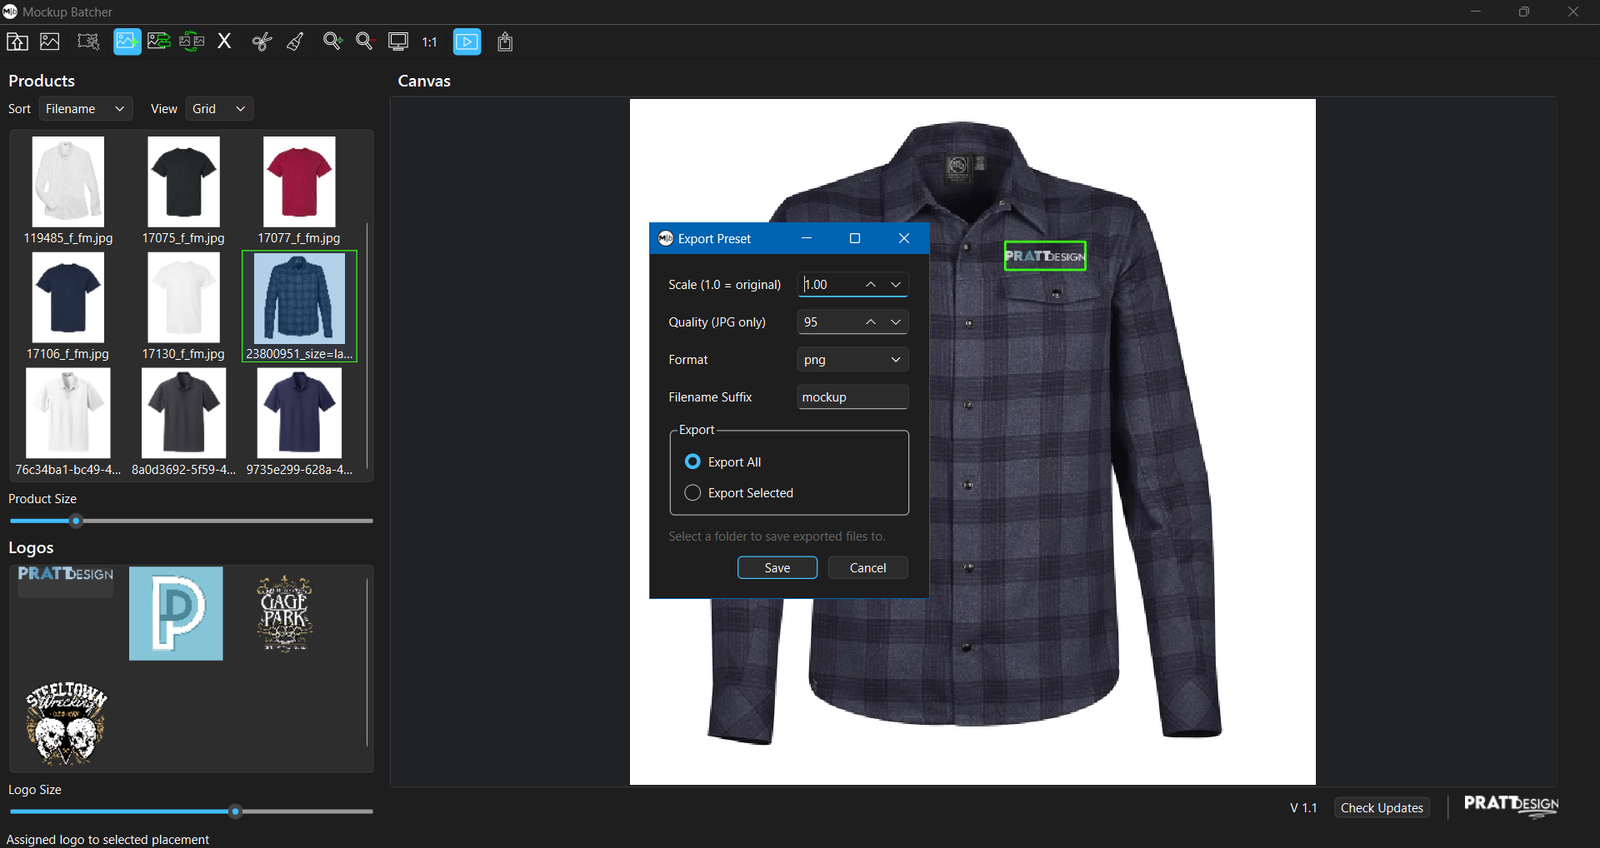
Task: Open the Sort Filename dropdown
Action: [86, 109]
